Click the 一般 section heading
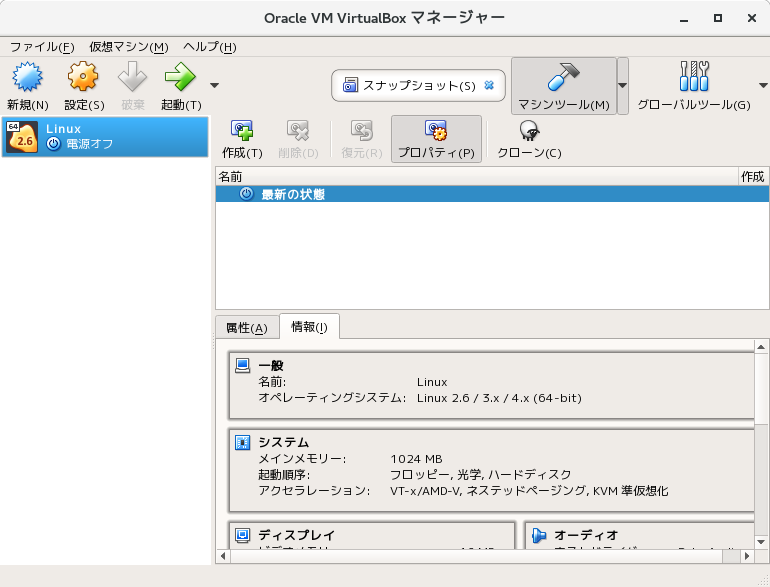Screen dimensions: 770x587 coord(271,365)
